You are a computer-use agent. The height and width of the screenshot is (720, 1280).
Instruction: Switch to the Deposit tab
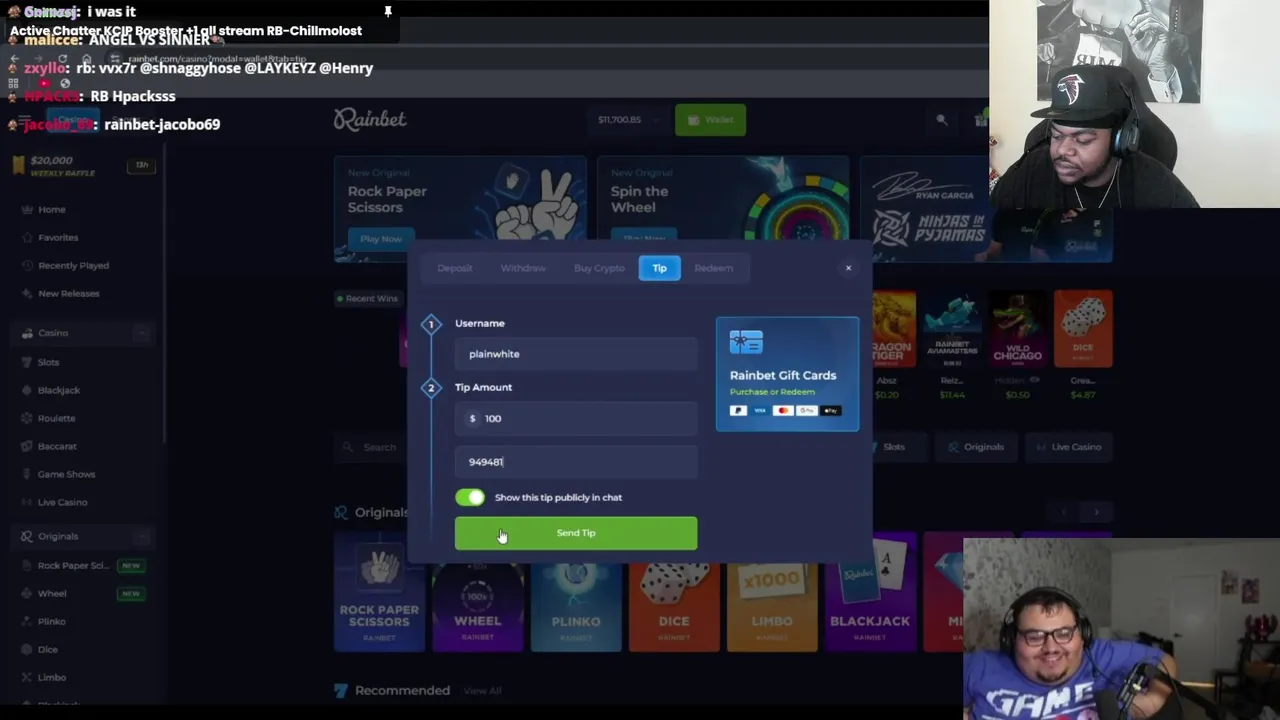pos(454,268)
